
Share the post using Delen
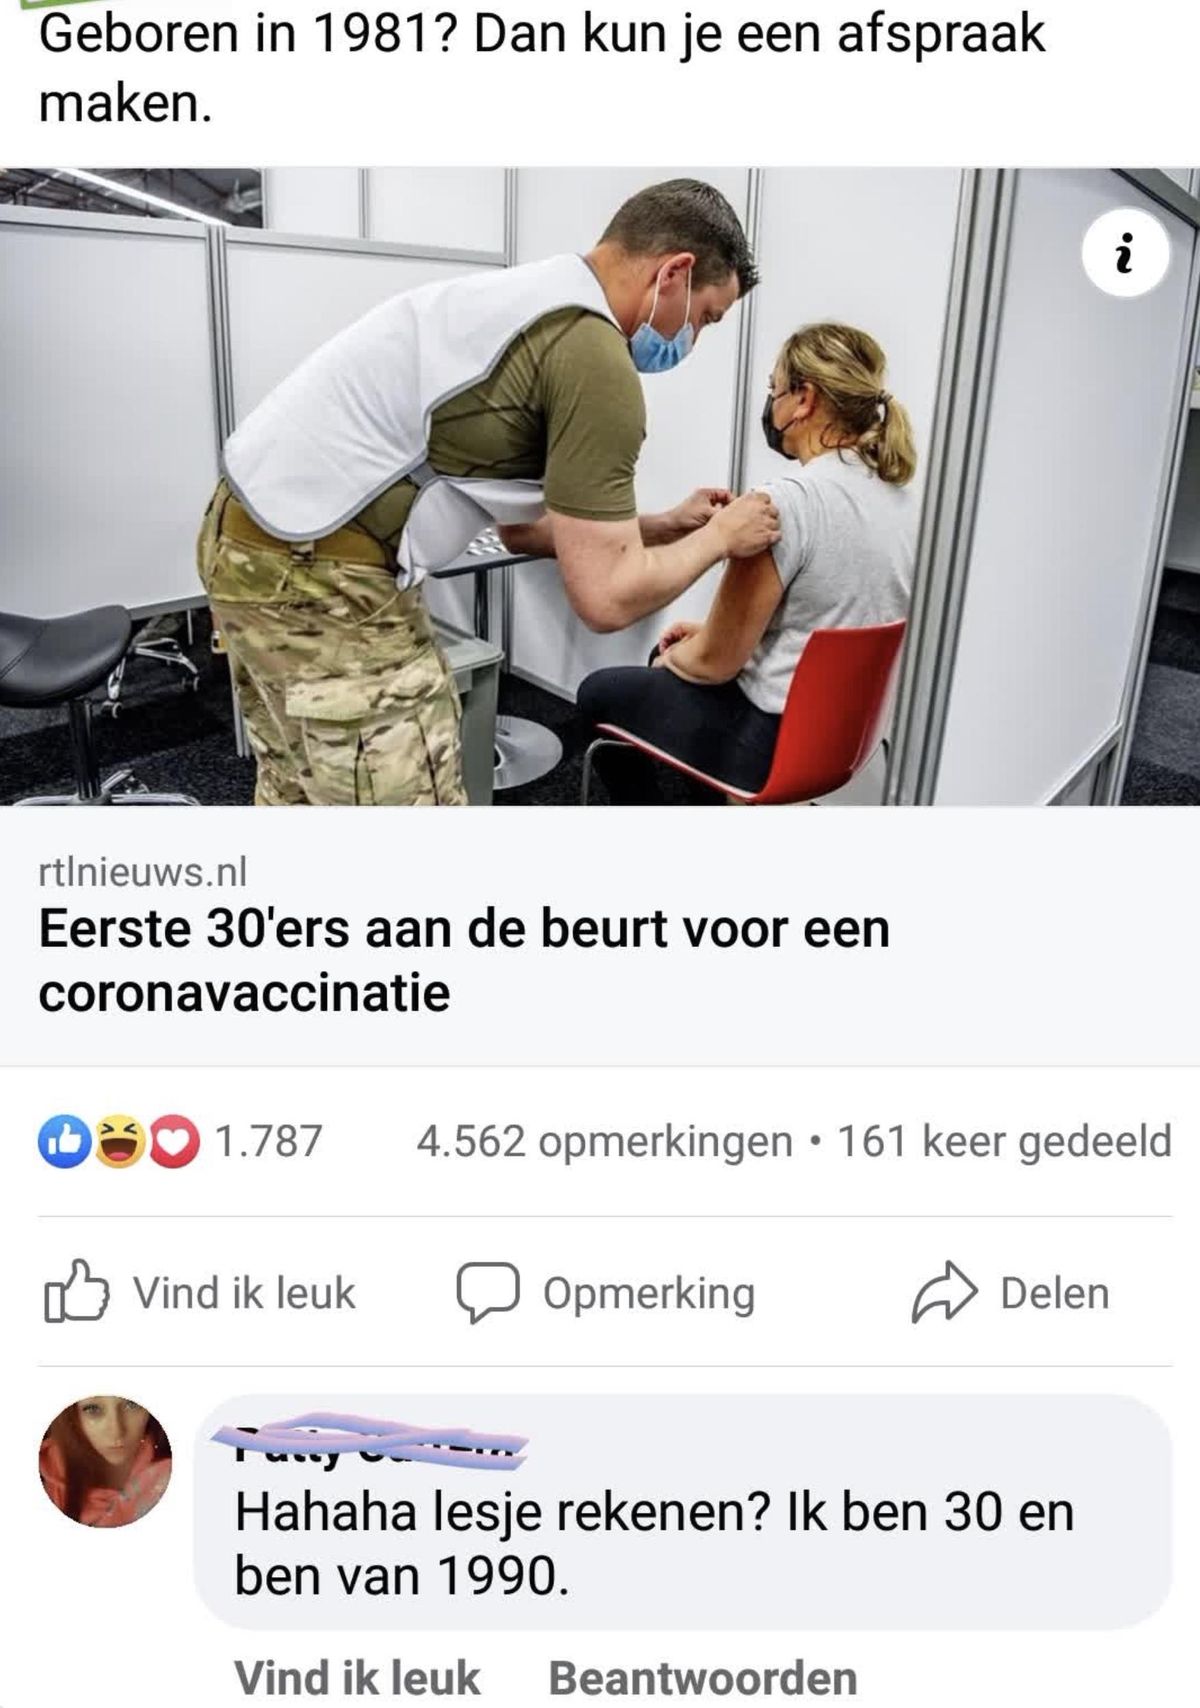tap(1010, 1294)
